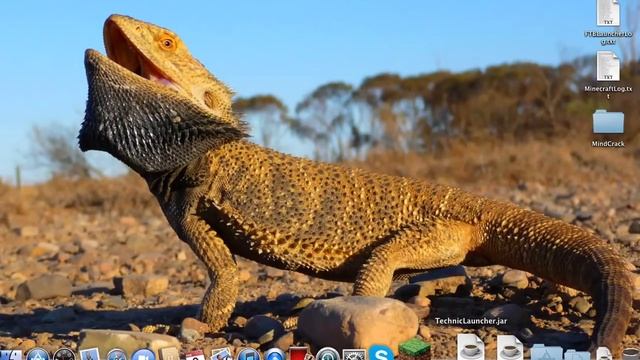640x360 pixels.
Task: Open the second jar file in the Dock
Action: 510,347
